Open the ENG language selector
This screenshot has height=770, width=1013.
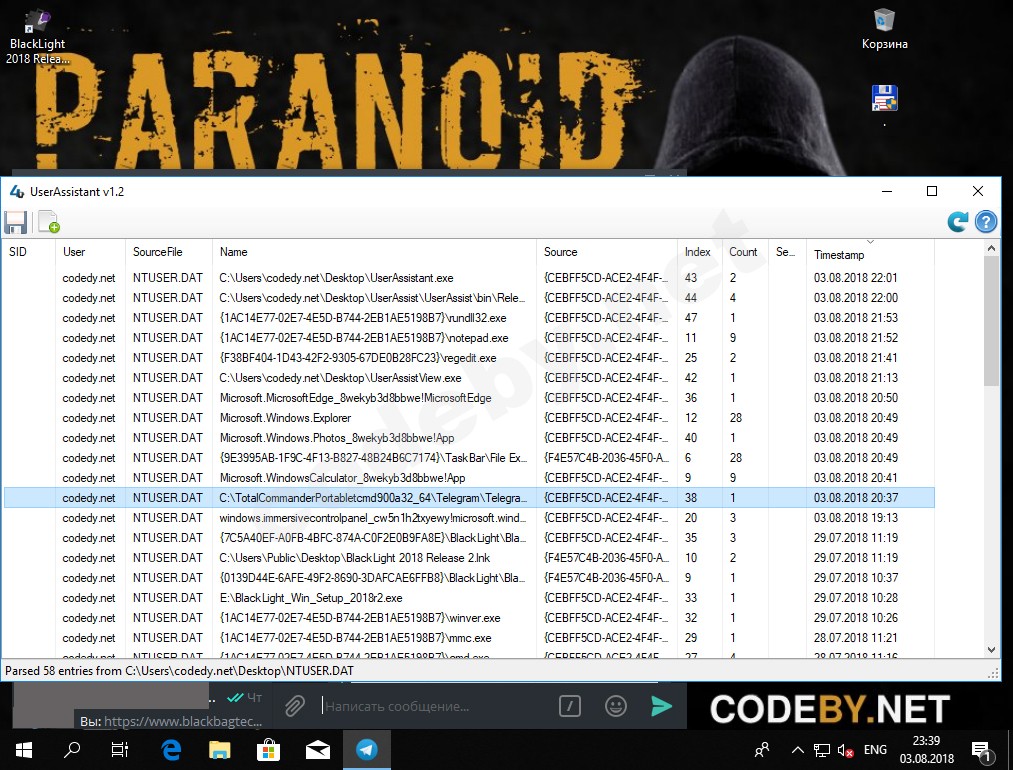[874, 749]
